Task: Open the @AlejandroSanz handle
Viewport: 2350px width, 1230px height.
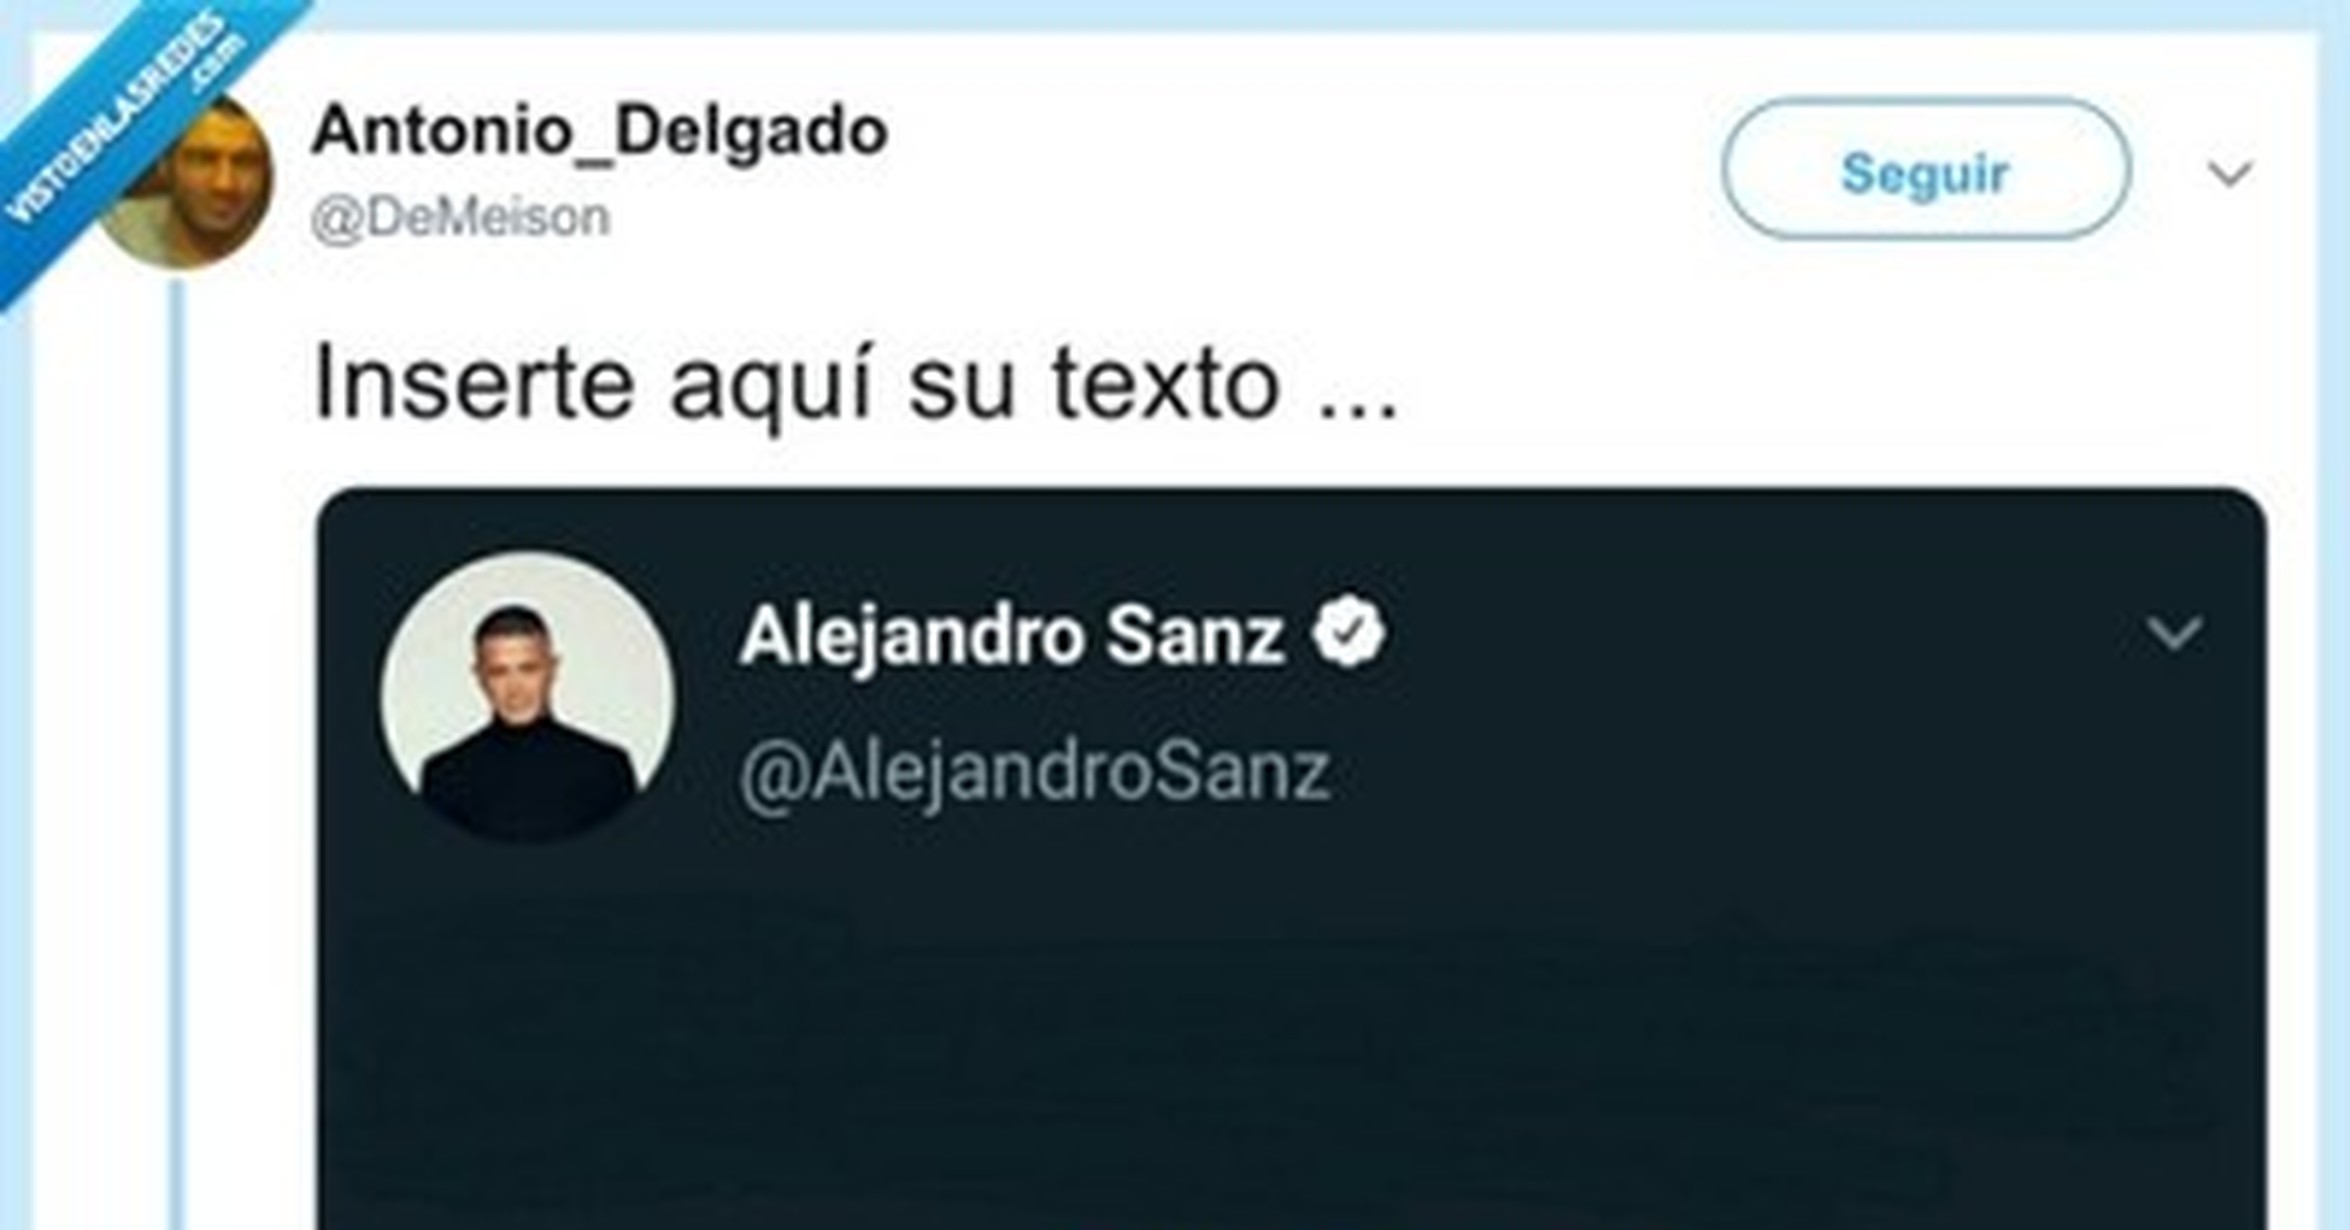Action: (x=1035, y=772)
